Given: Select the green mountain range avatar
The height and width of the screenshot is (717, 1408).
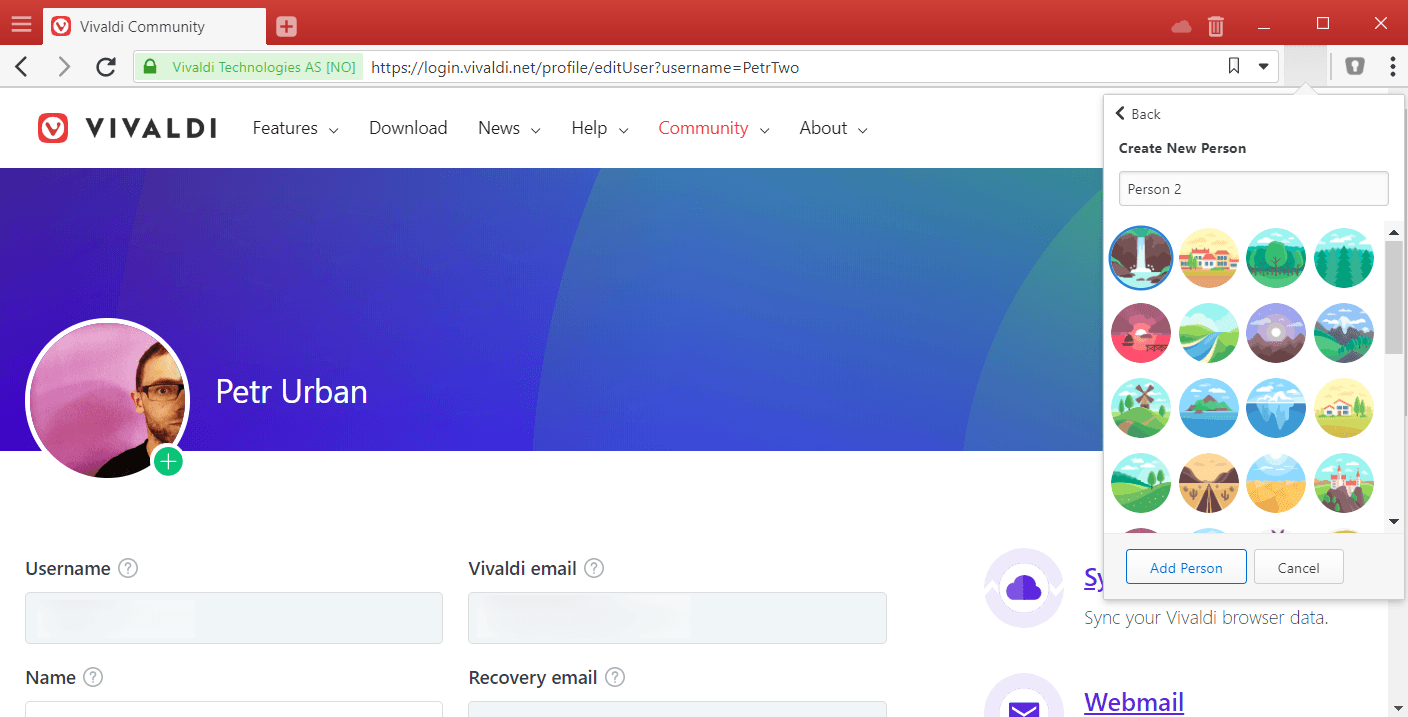Looking at the screenshot, I should 1344,333.
